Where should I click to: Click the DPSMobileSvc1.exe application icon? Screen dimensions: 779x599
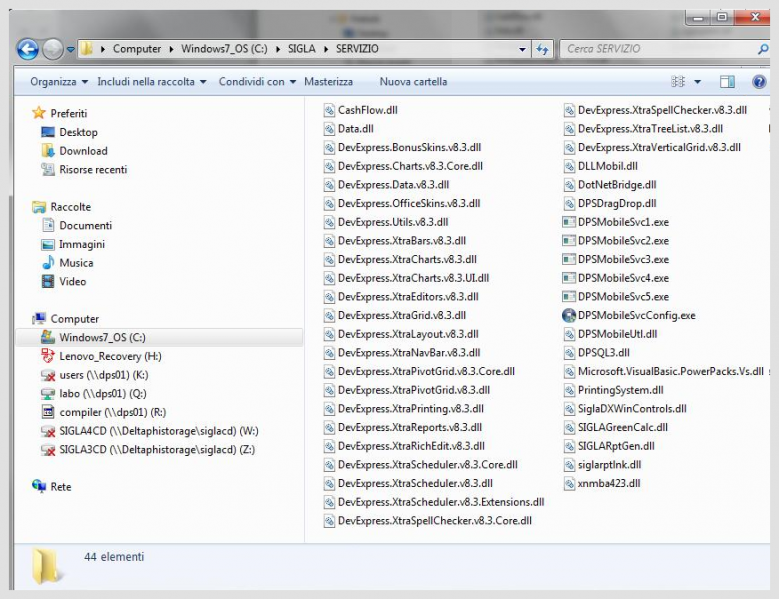(569, 222)
